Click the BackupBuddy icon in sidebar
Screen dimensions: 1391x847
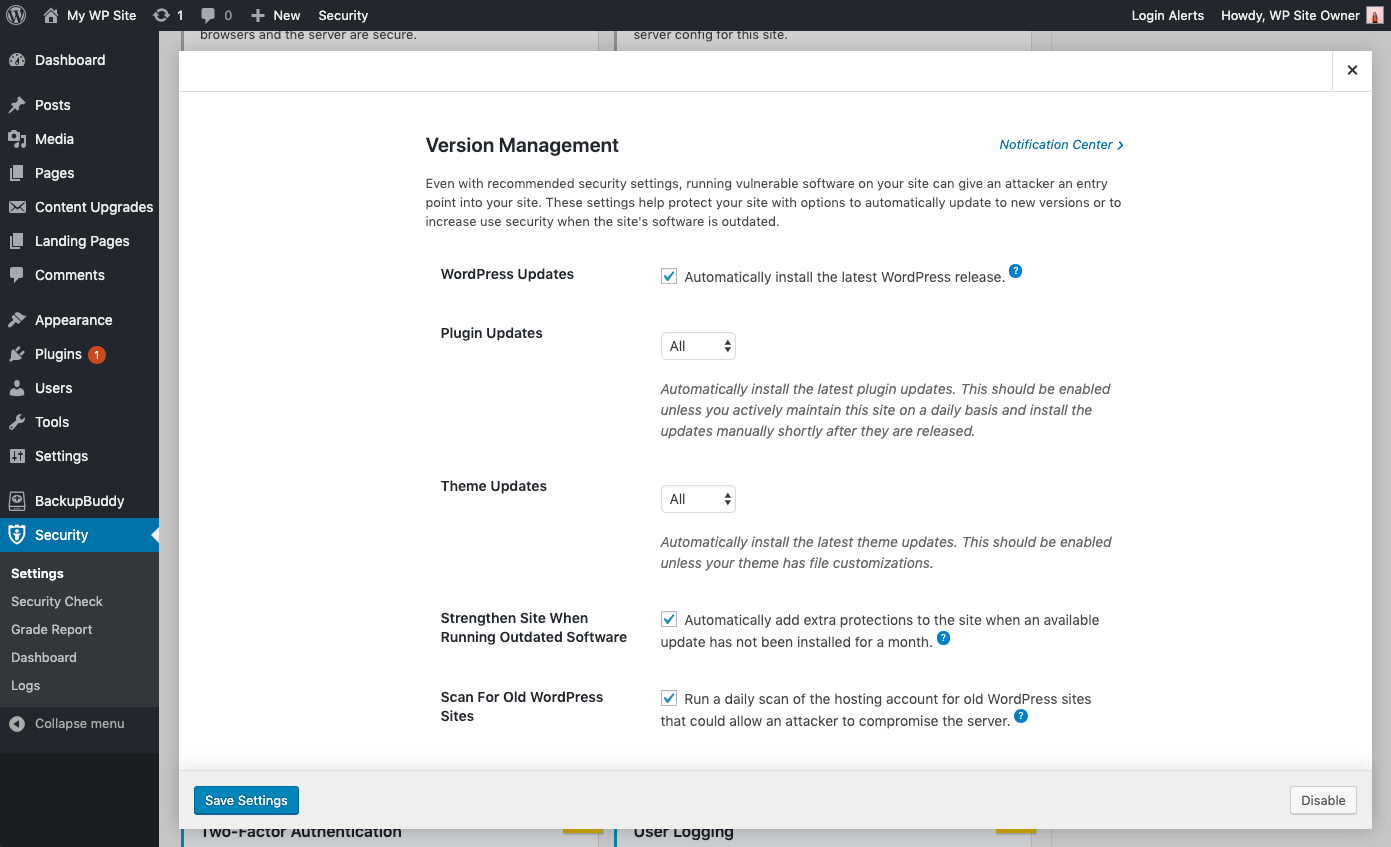17,501
